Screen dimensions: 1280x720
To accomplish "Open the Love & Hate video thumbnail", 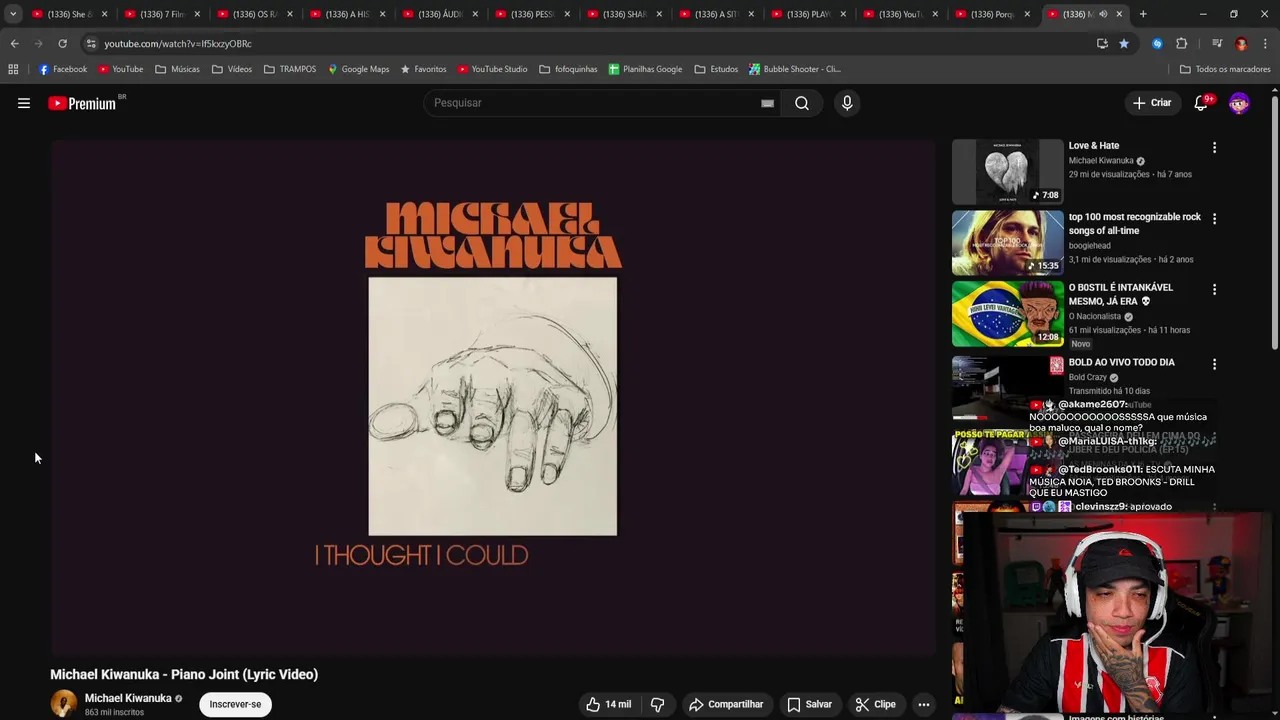I will point(1007,171).
